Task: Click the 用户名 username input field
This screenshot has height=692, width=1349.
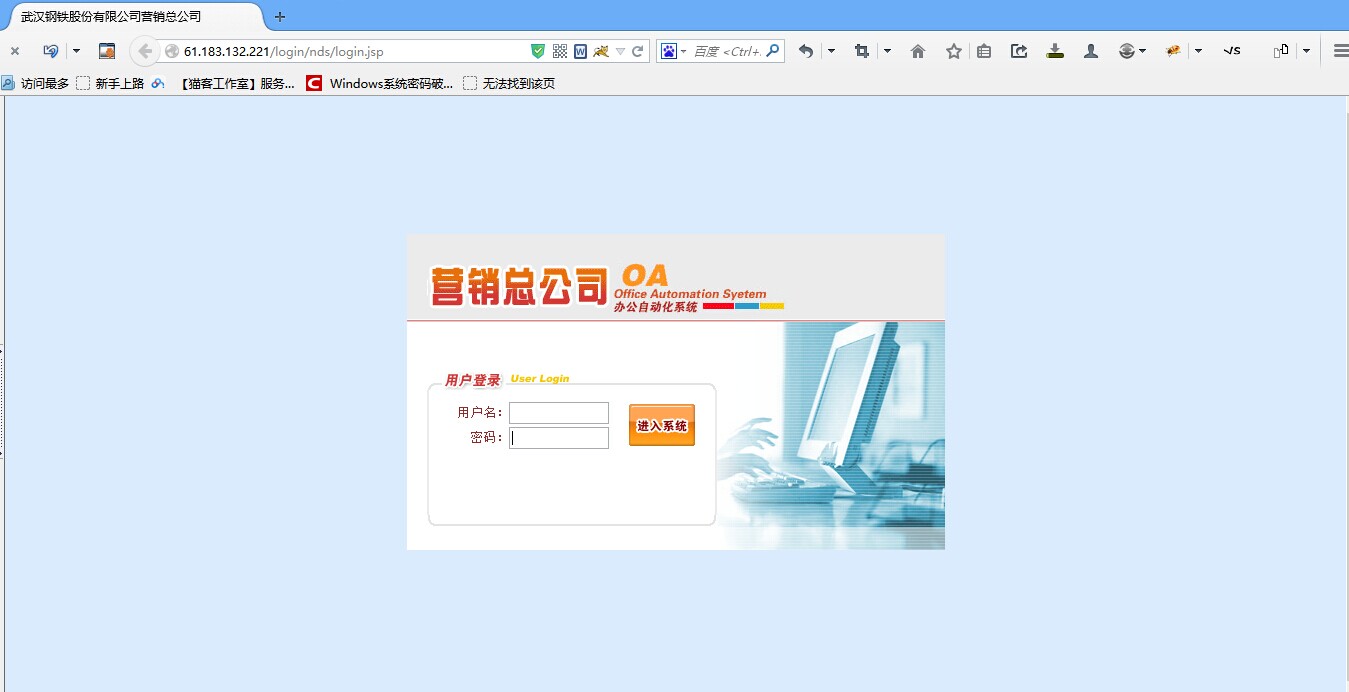Action: point(559,413)
